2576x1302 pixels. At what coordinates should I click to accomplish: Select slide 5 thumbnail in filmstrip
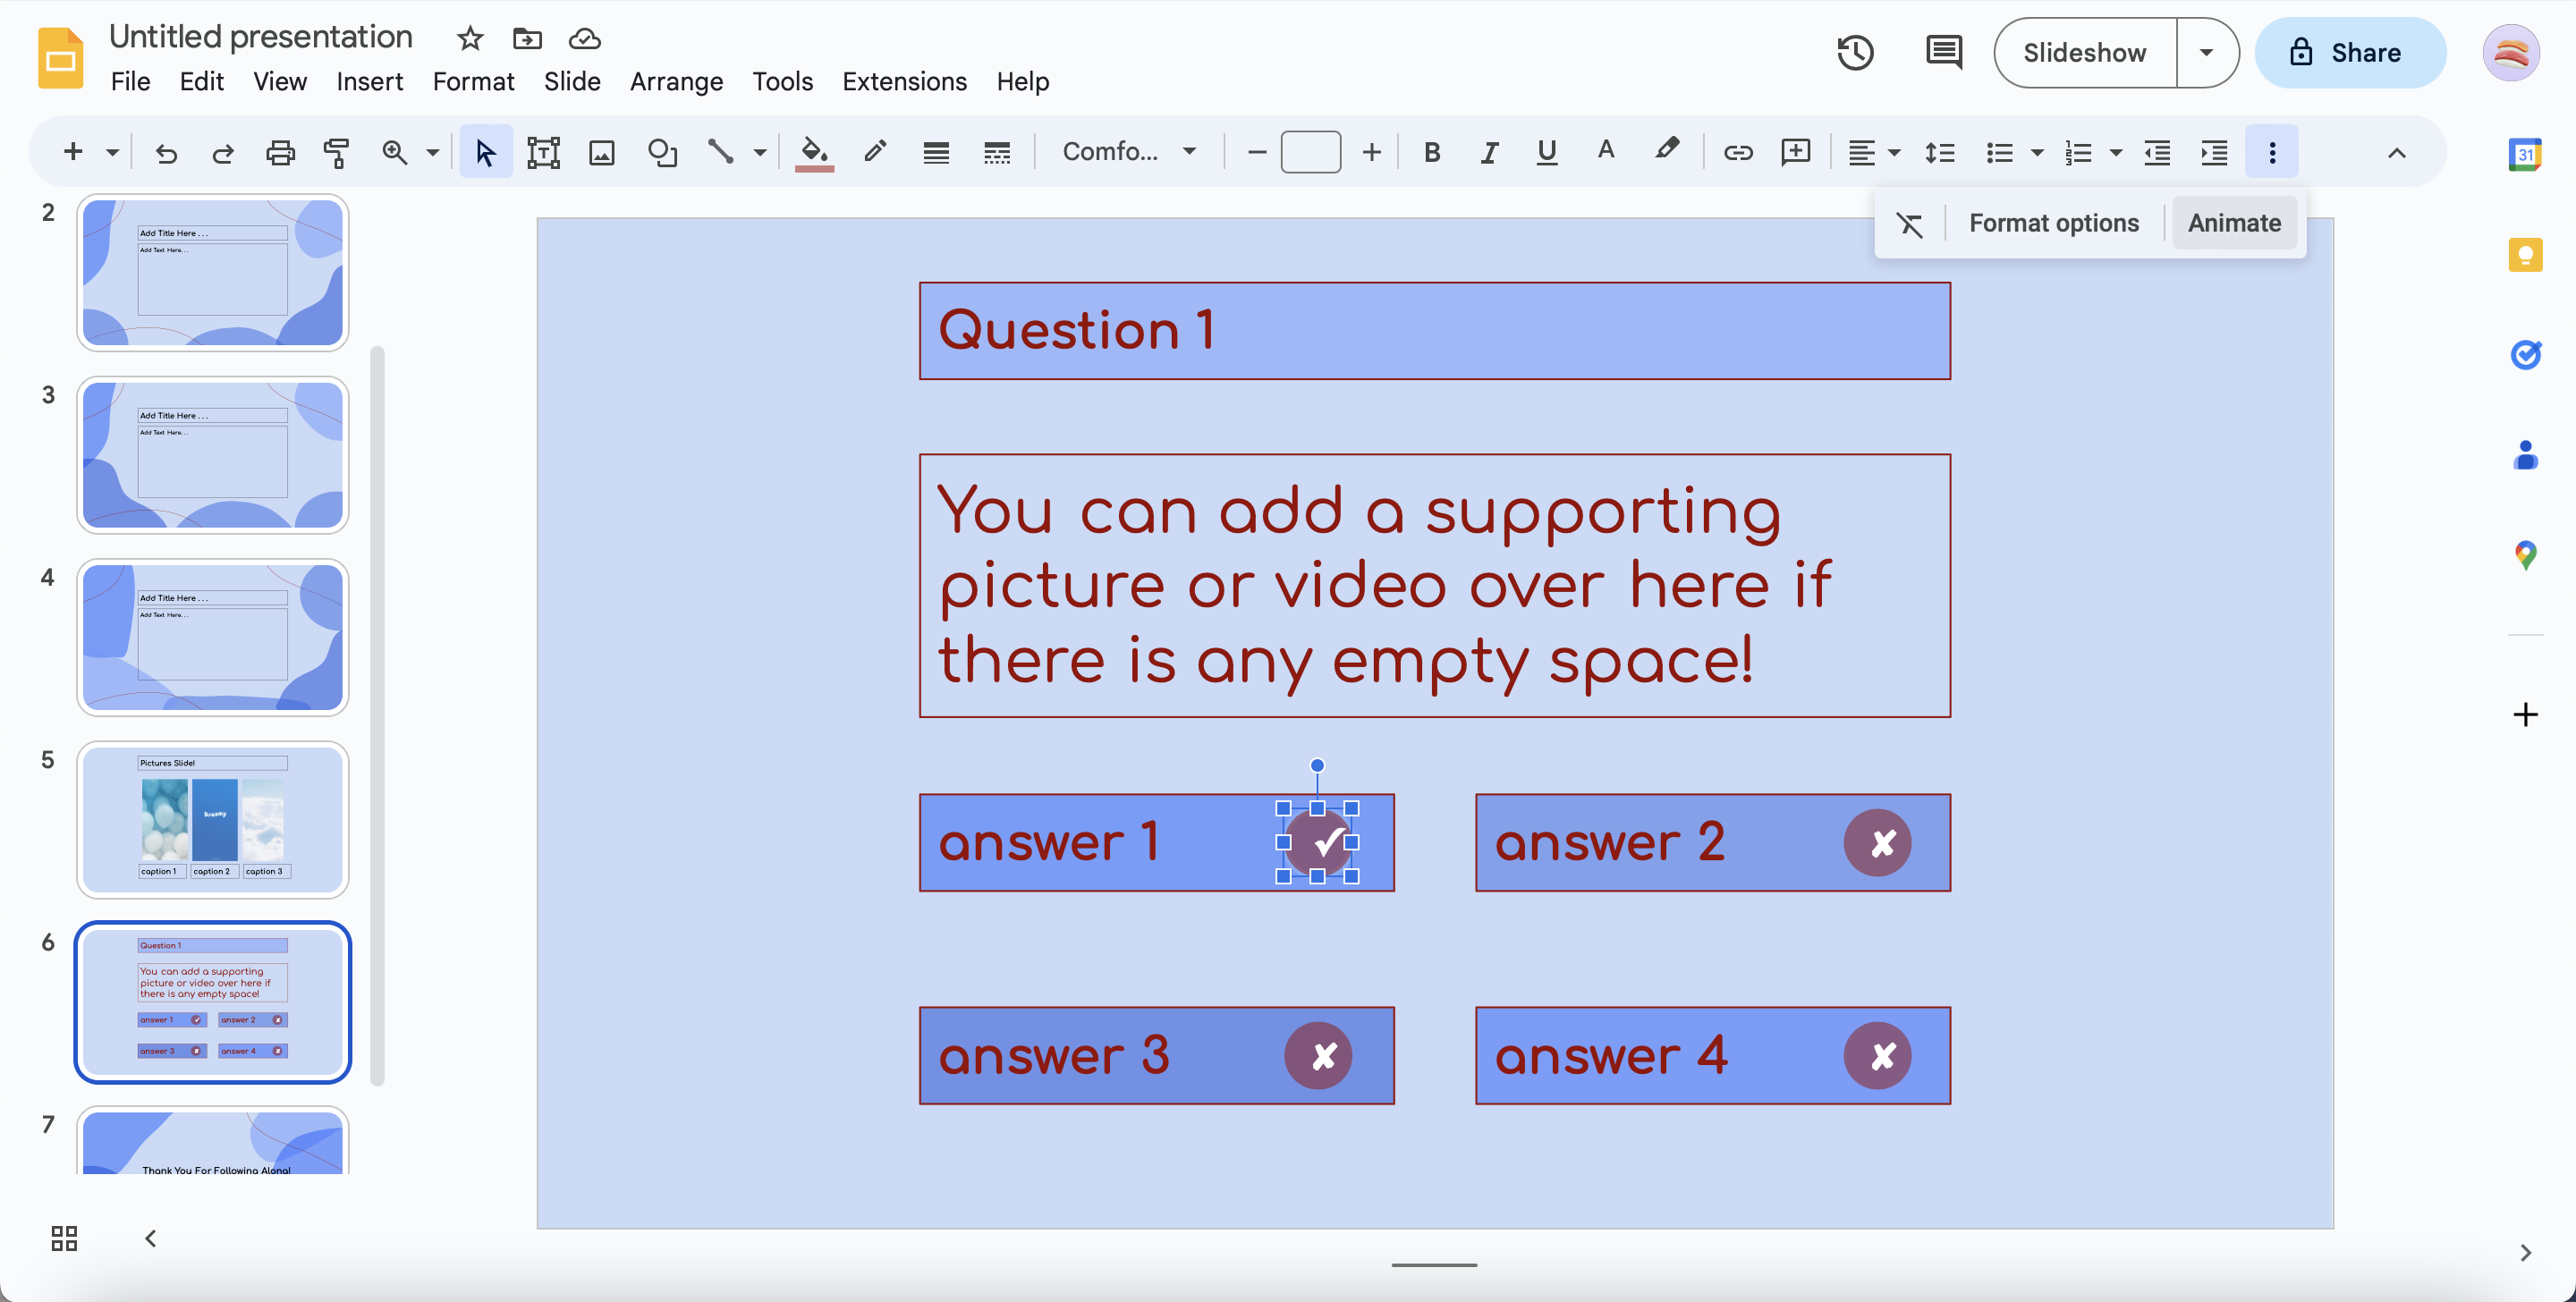coord(212,820)
